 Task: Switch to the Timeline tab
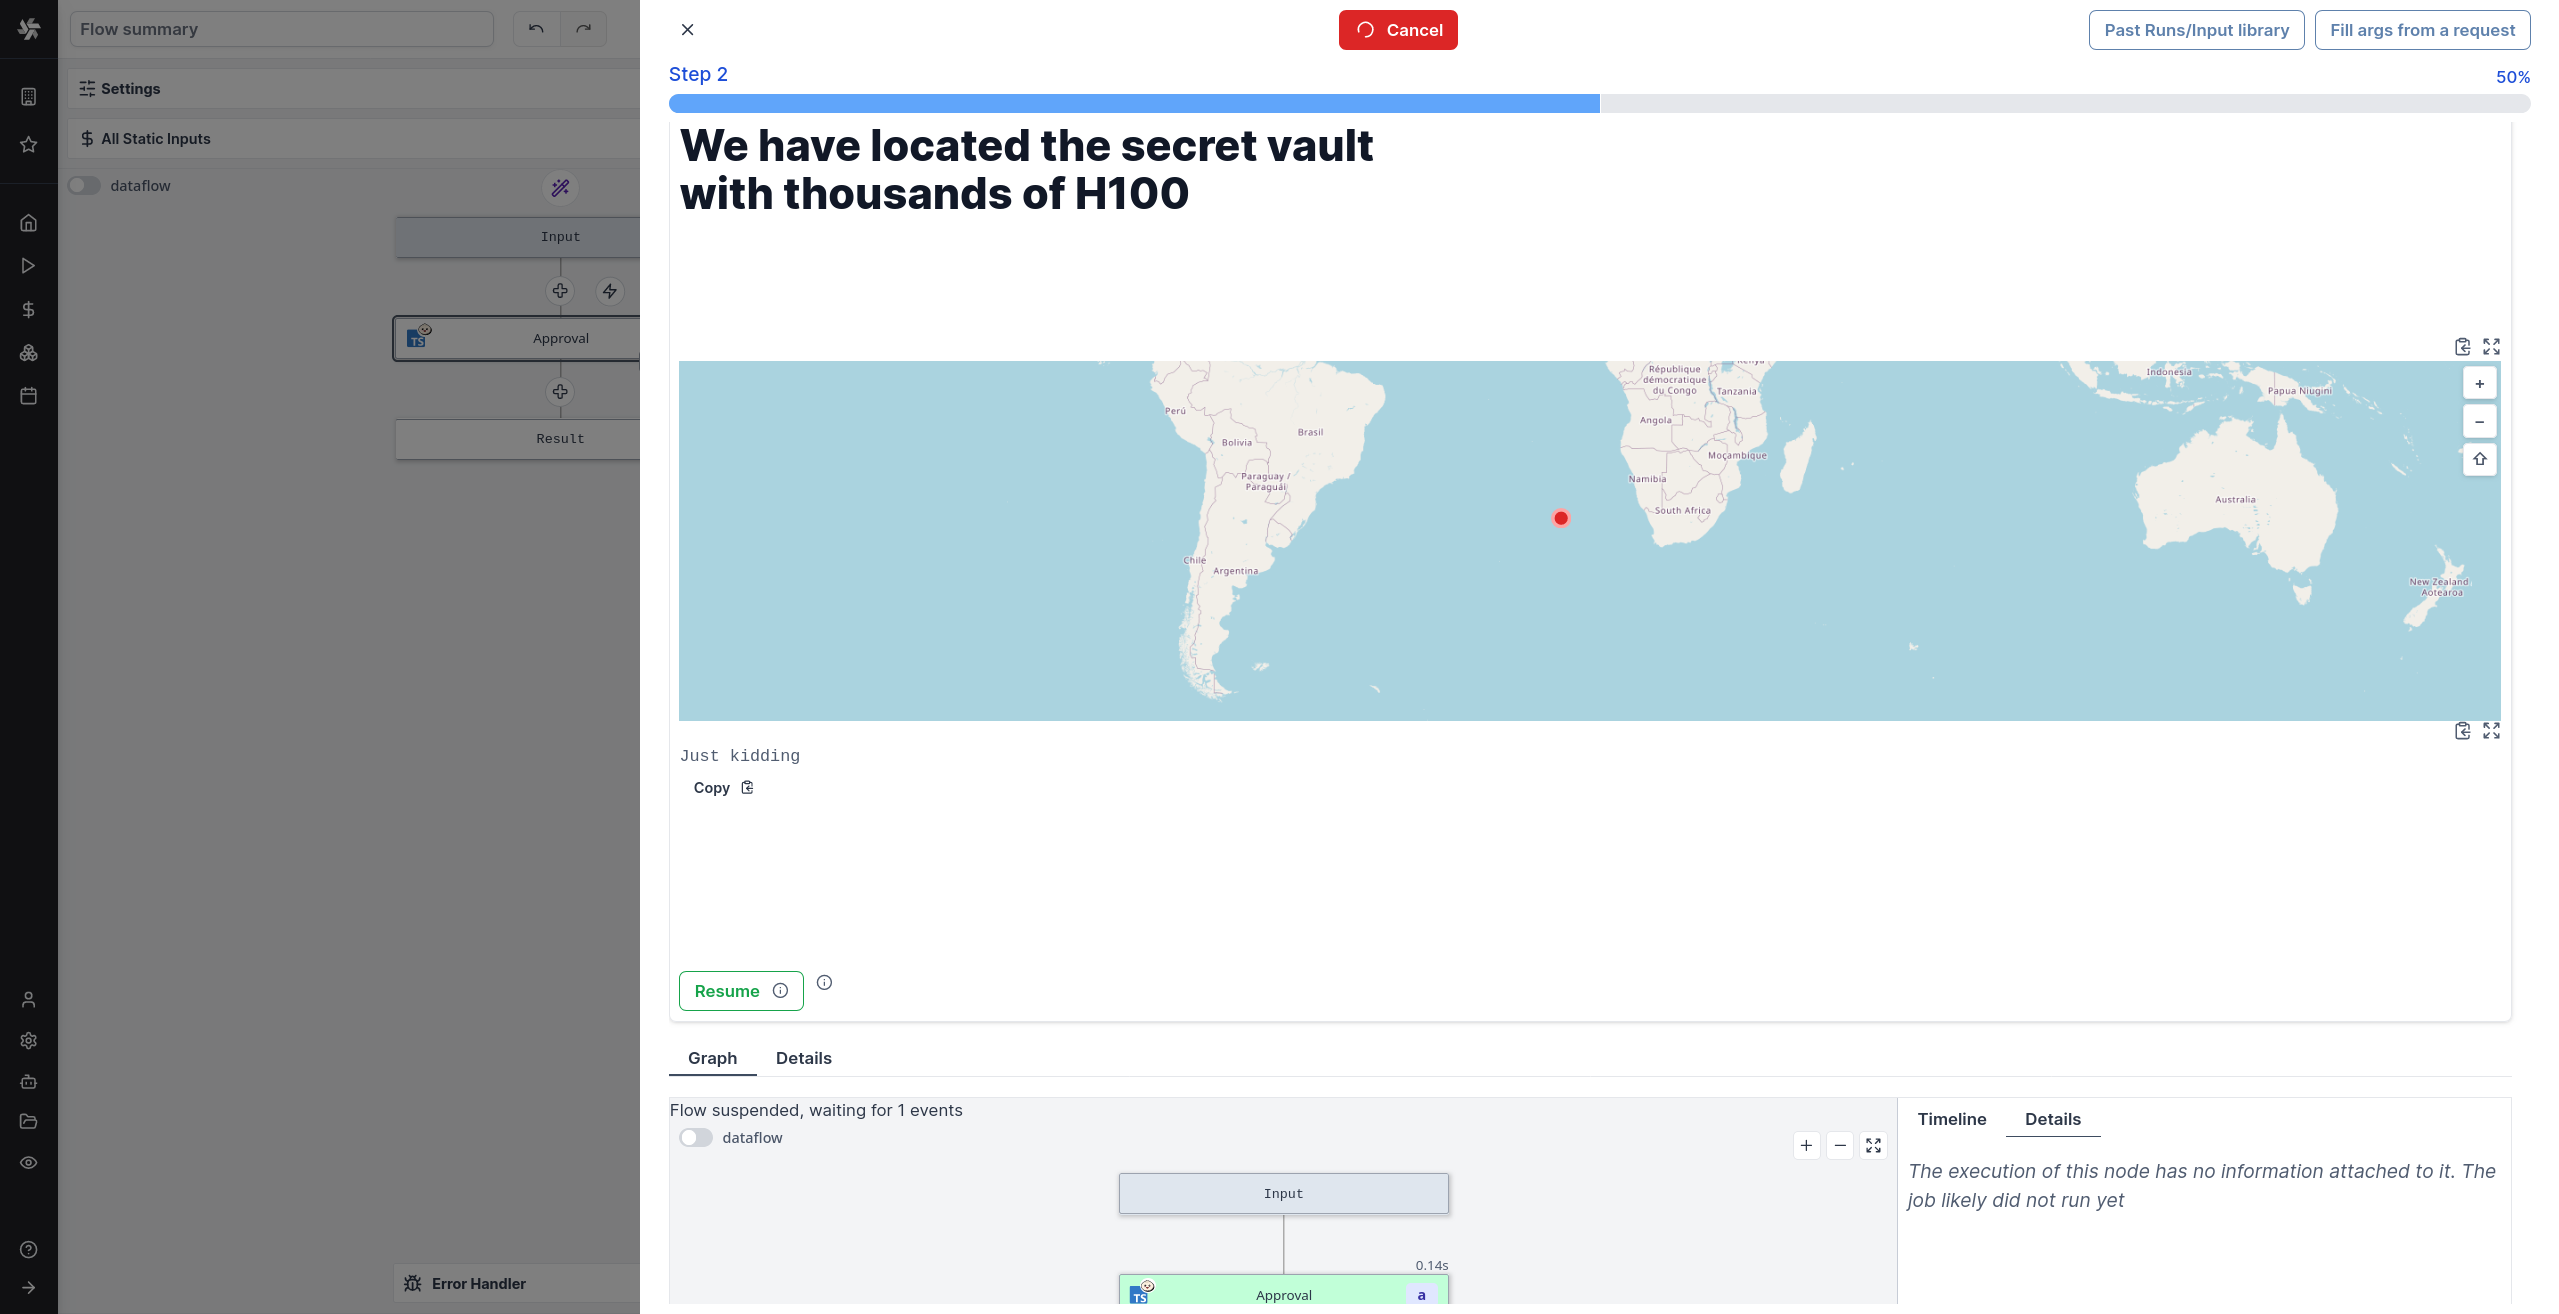pyautogui.click(x=1951, y=1119)
